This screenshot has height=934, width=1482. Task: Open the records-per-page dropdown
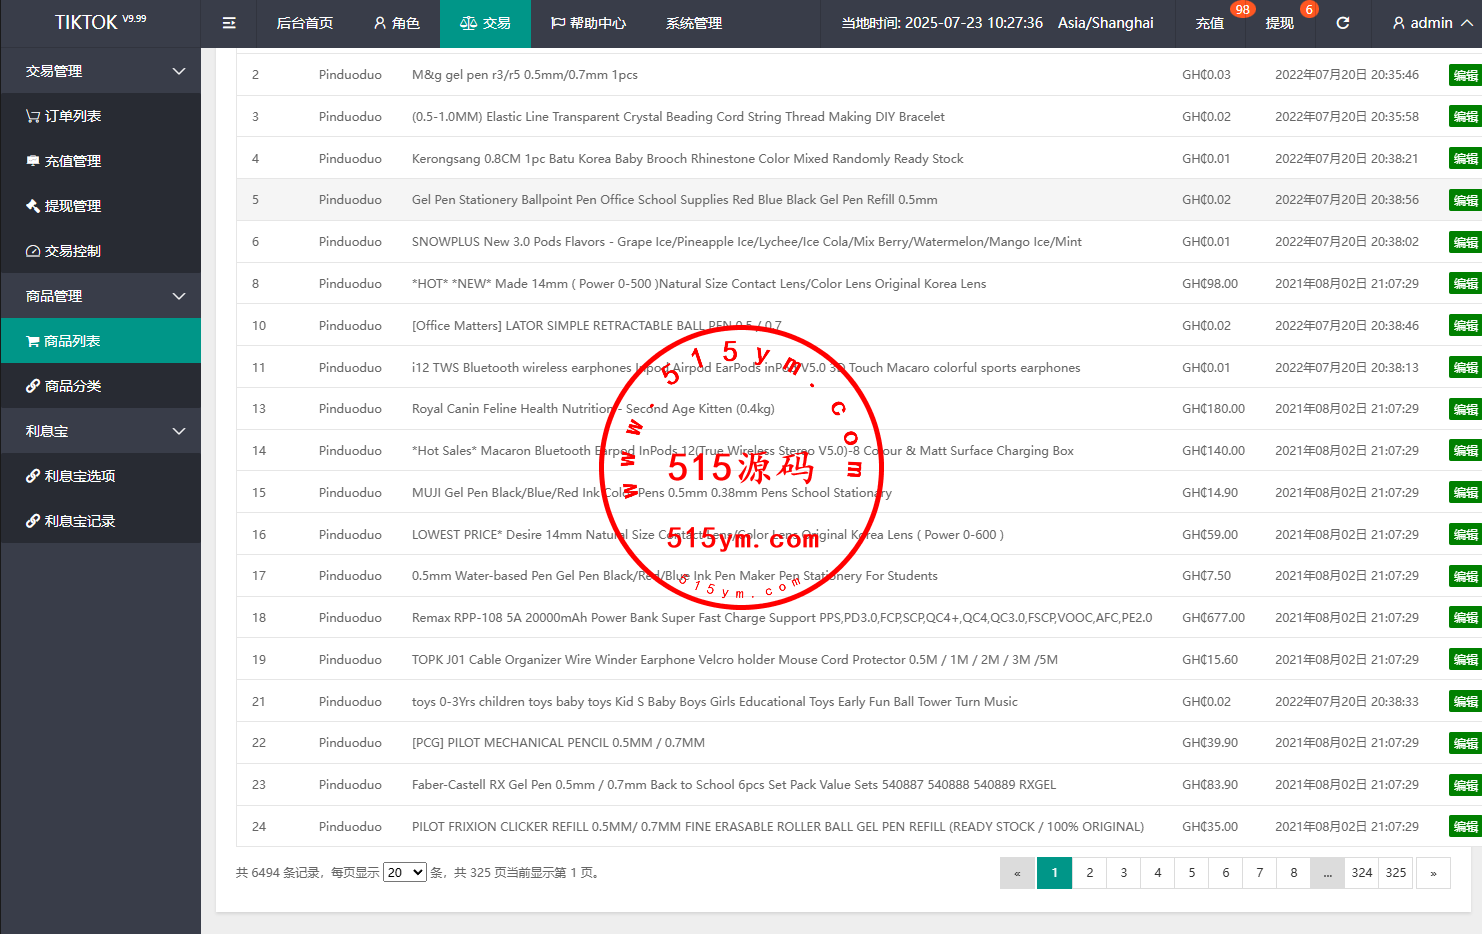405,873
